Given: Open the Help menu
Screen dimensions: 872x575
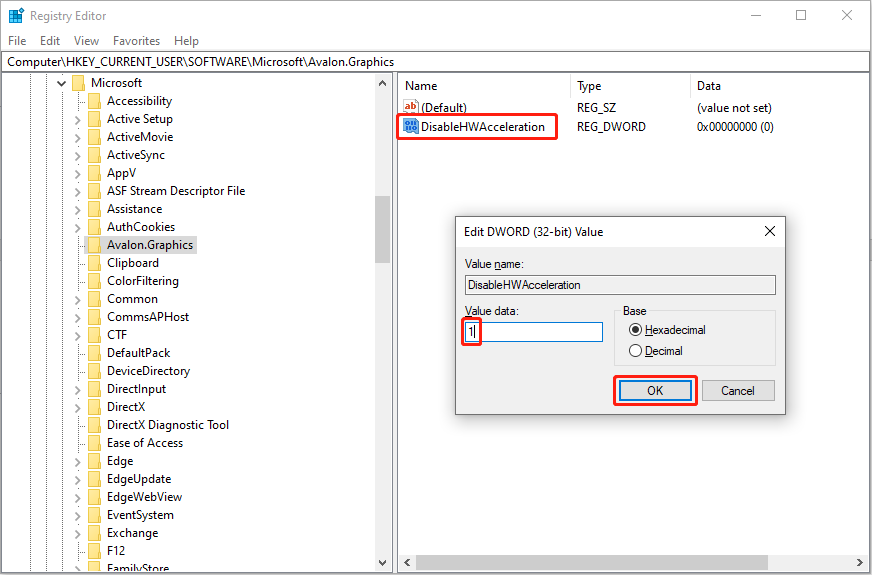Looking at the screenshot, I should coord(186,41).
